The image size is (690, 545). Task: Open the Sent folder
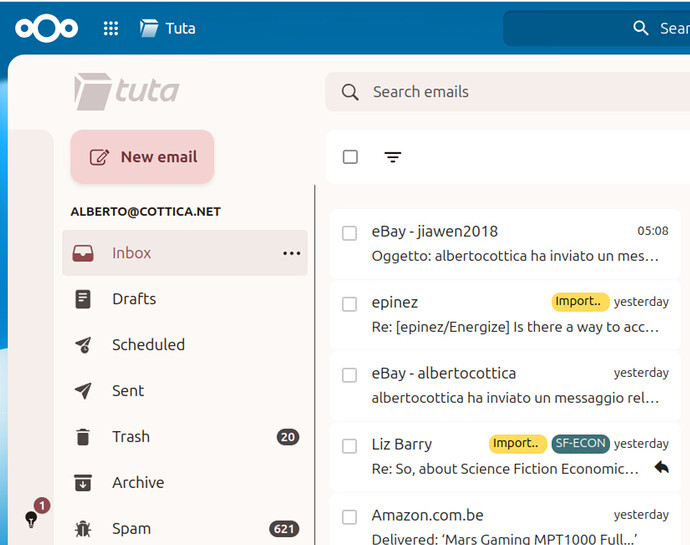(185, 391)
